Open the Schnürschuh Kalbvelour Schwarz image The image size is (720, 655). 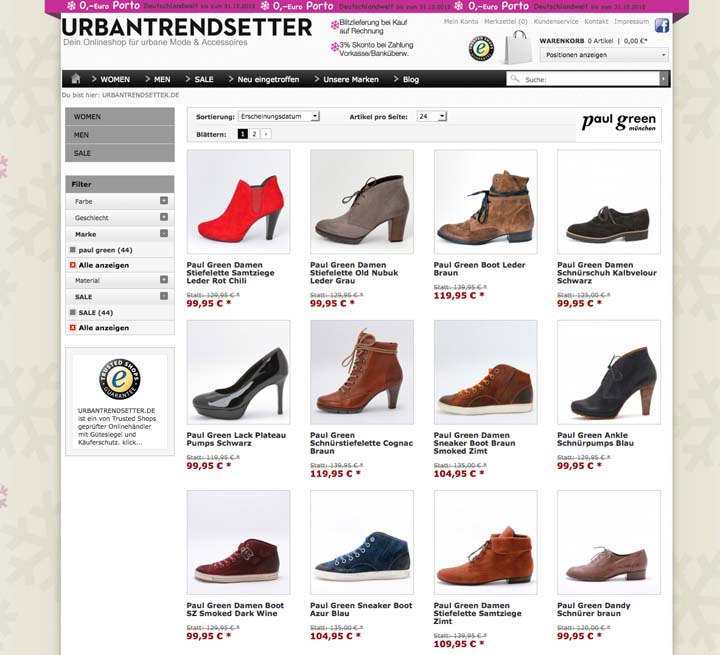click(609, 202)
